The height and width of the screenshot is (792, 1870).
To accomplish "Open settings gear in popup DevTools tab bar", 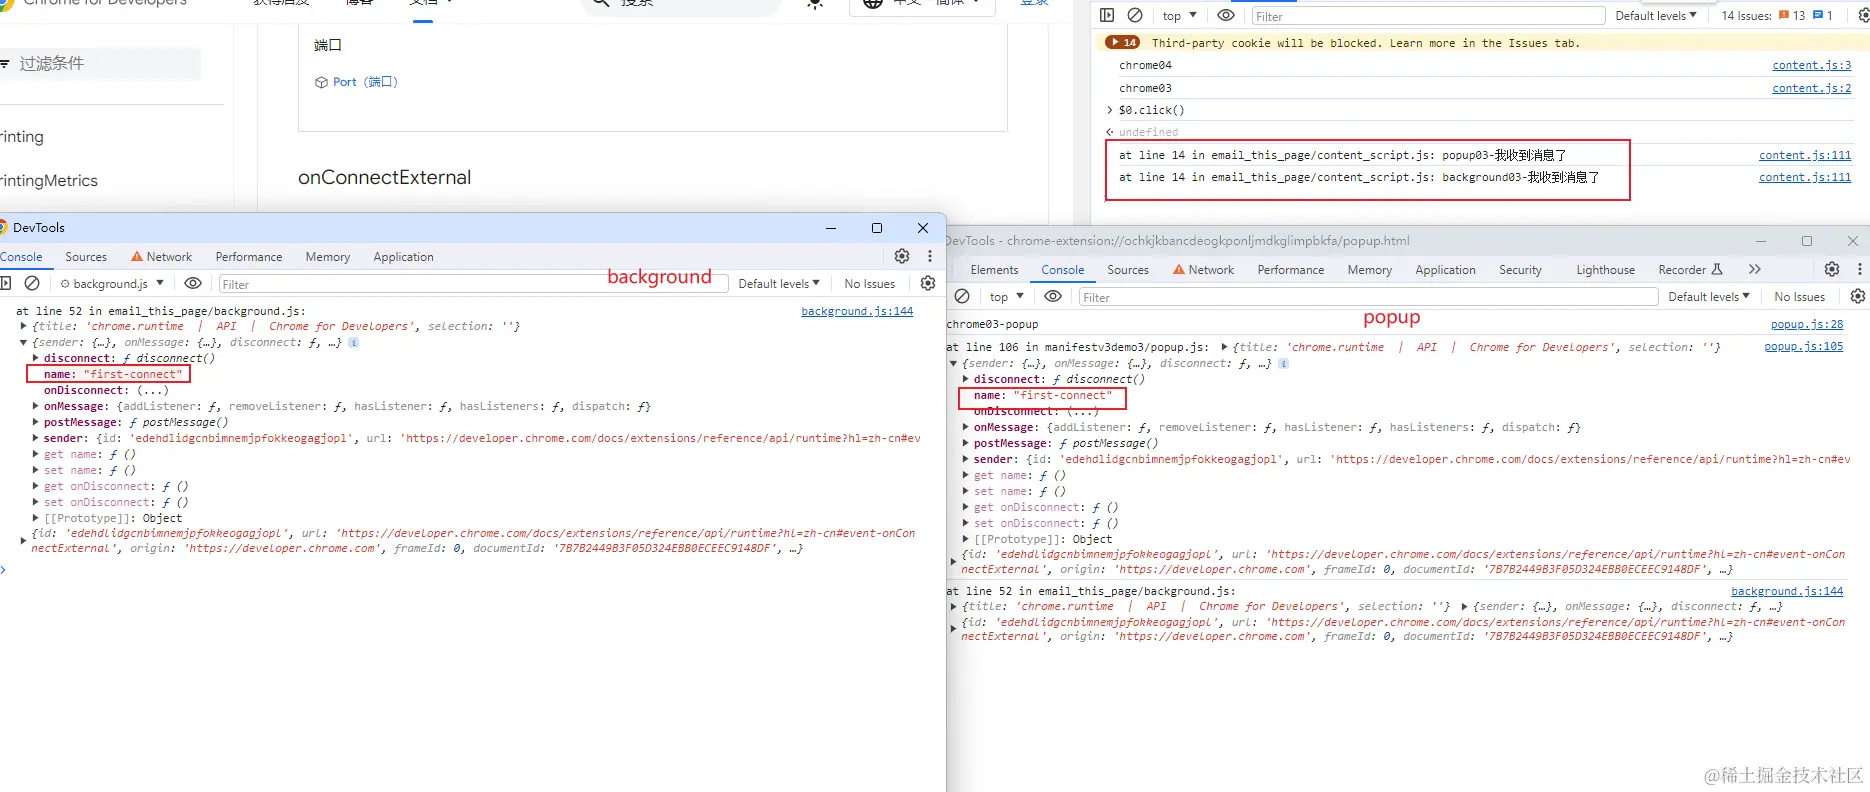I will 1832,269.
